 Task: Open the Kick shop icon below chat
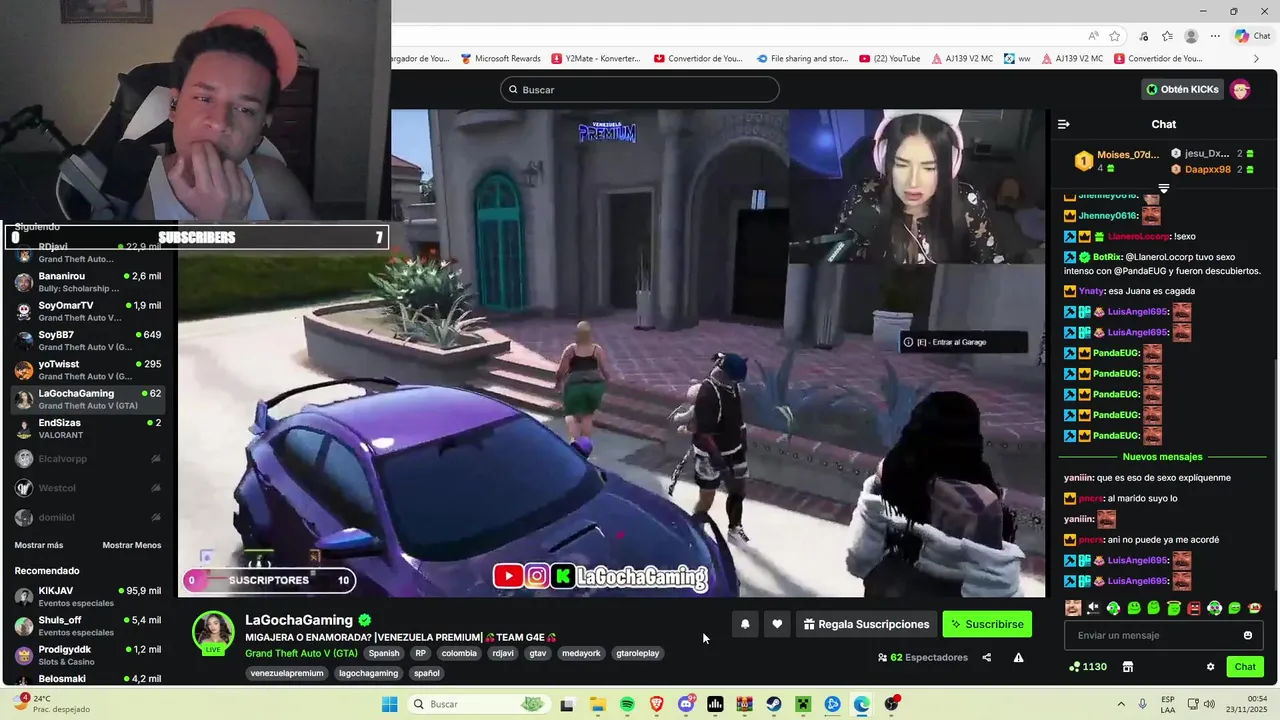[1128, 667]
